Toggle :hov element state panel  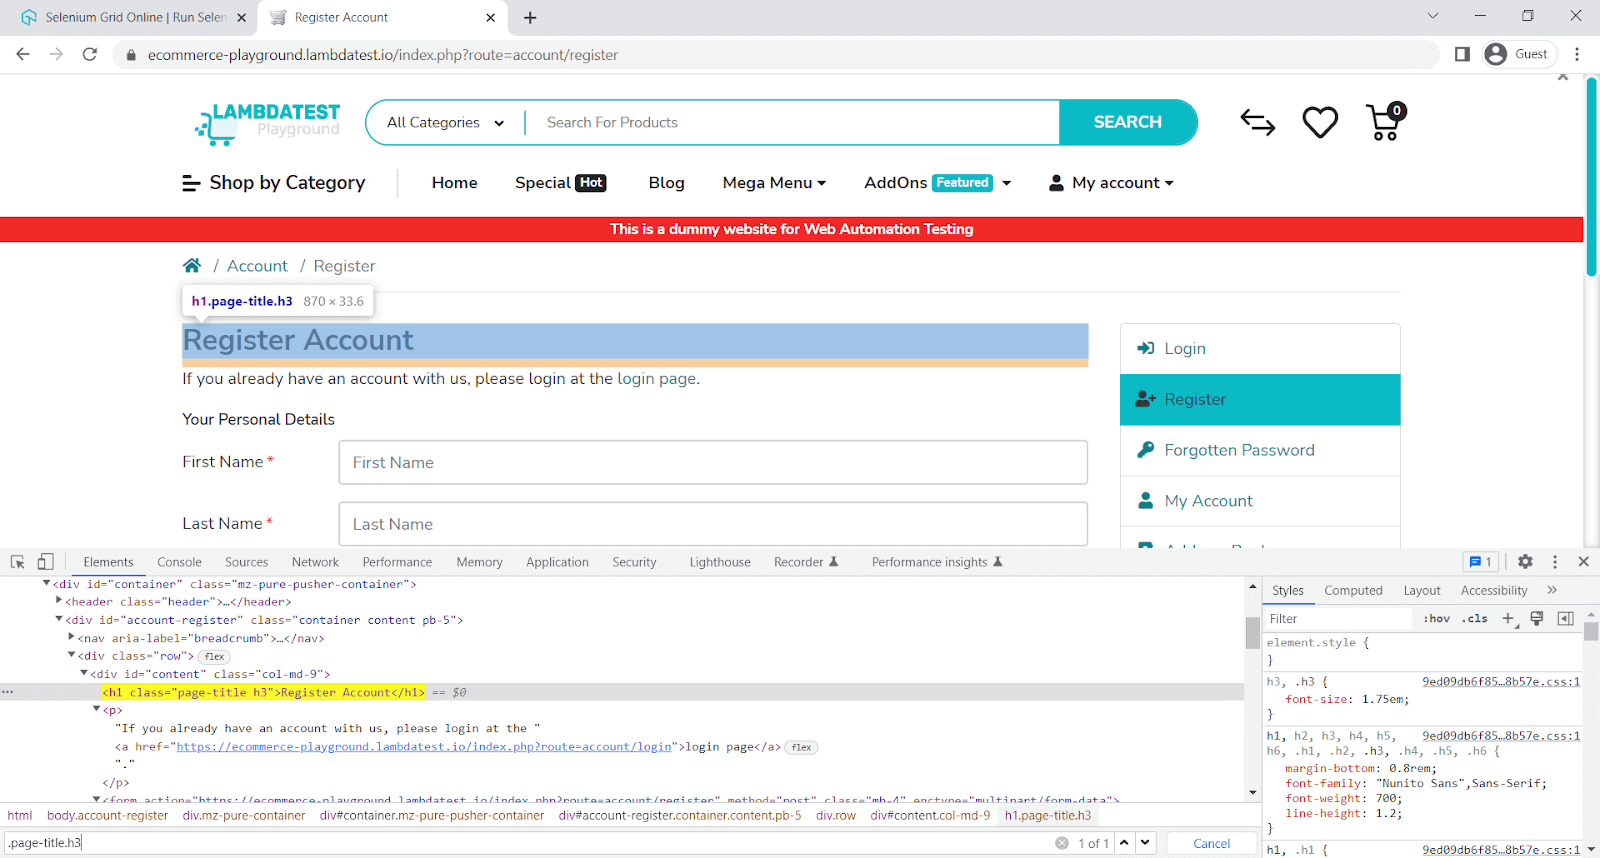coord(1437,619)
